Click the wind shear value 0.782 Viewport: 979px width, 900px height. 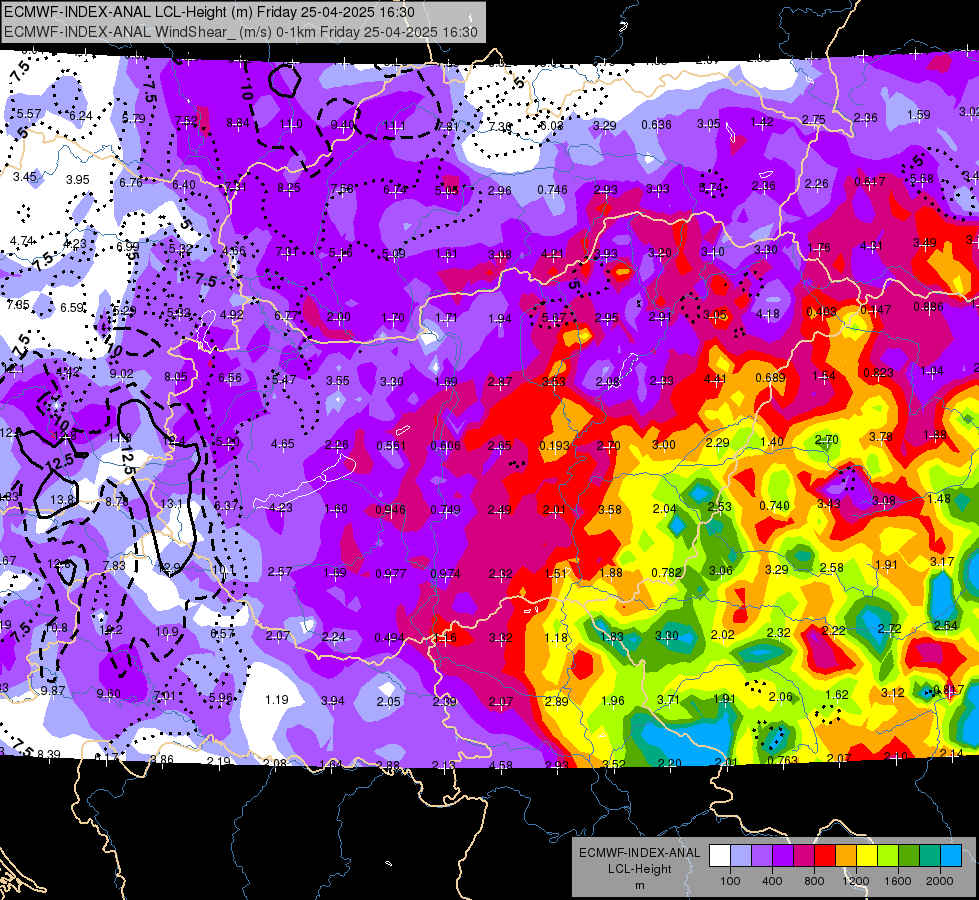(x=666, y=573)
